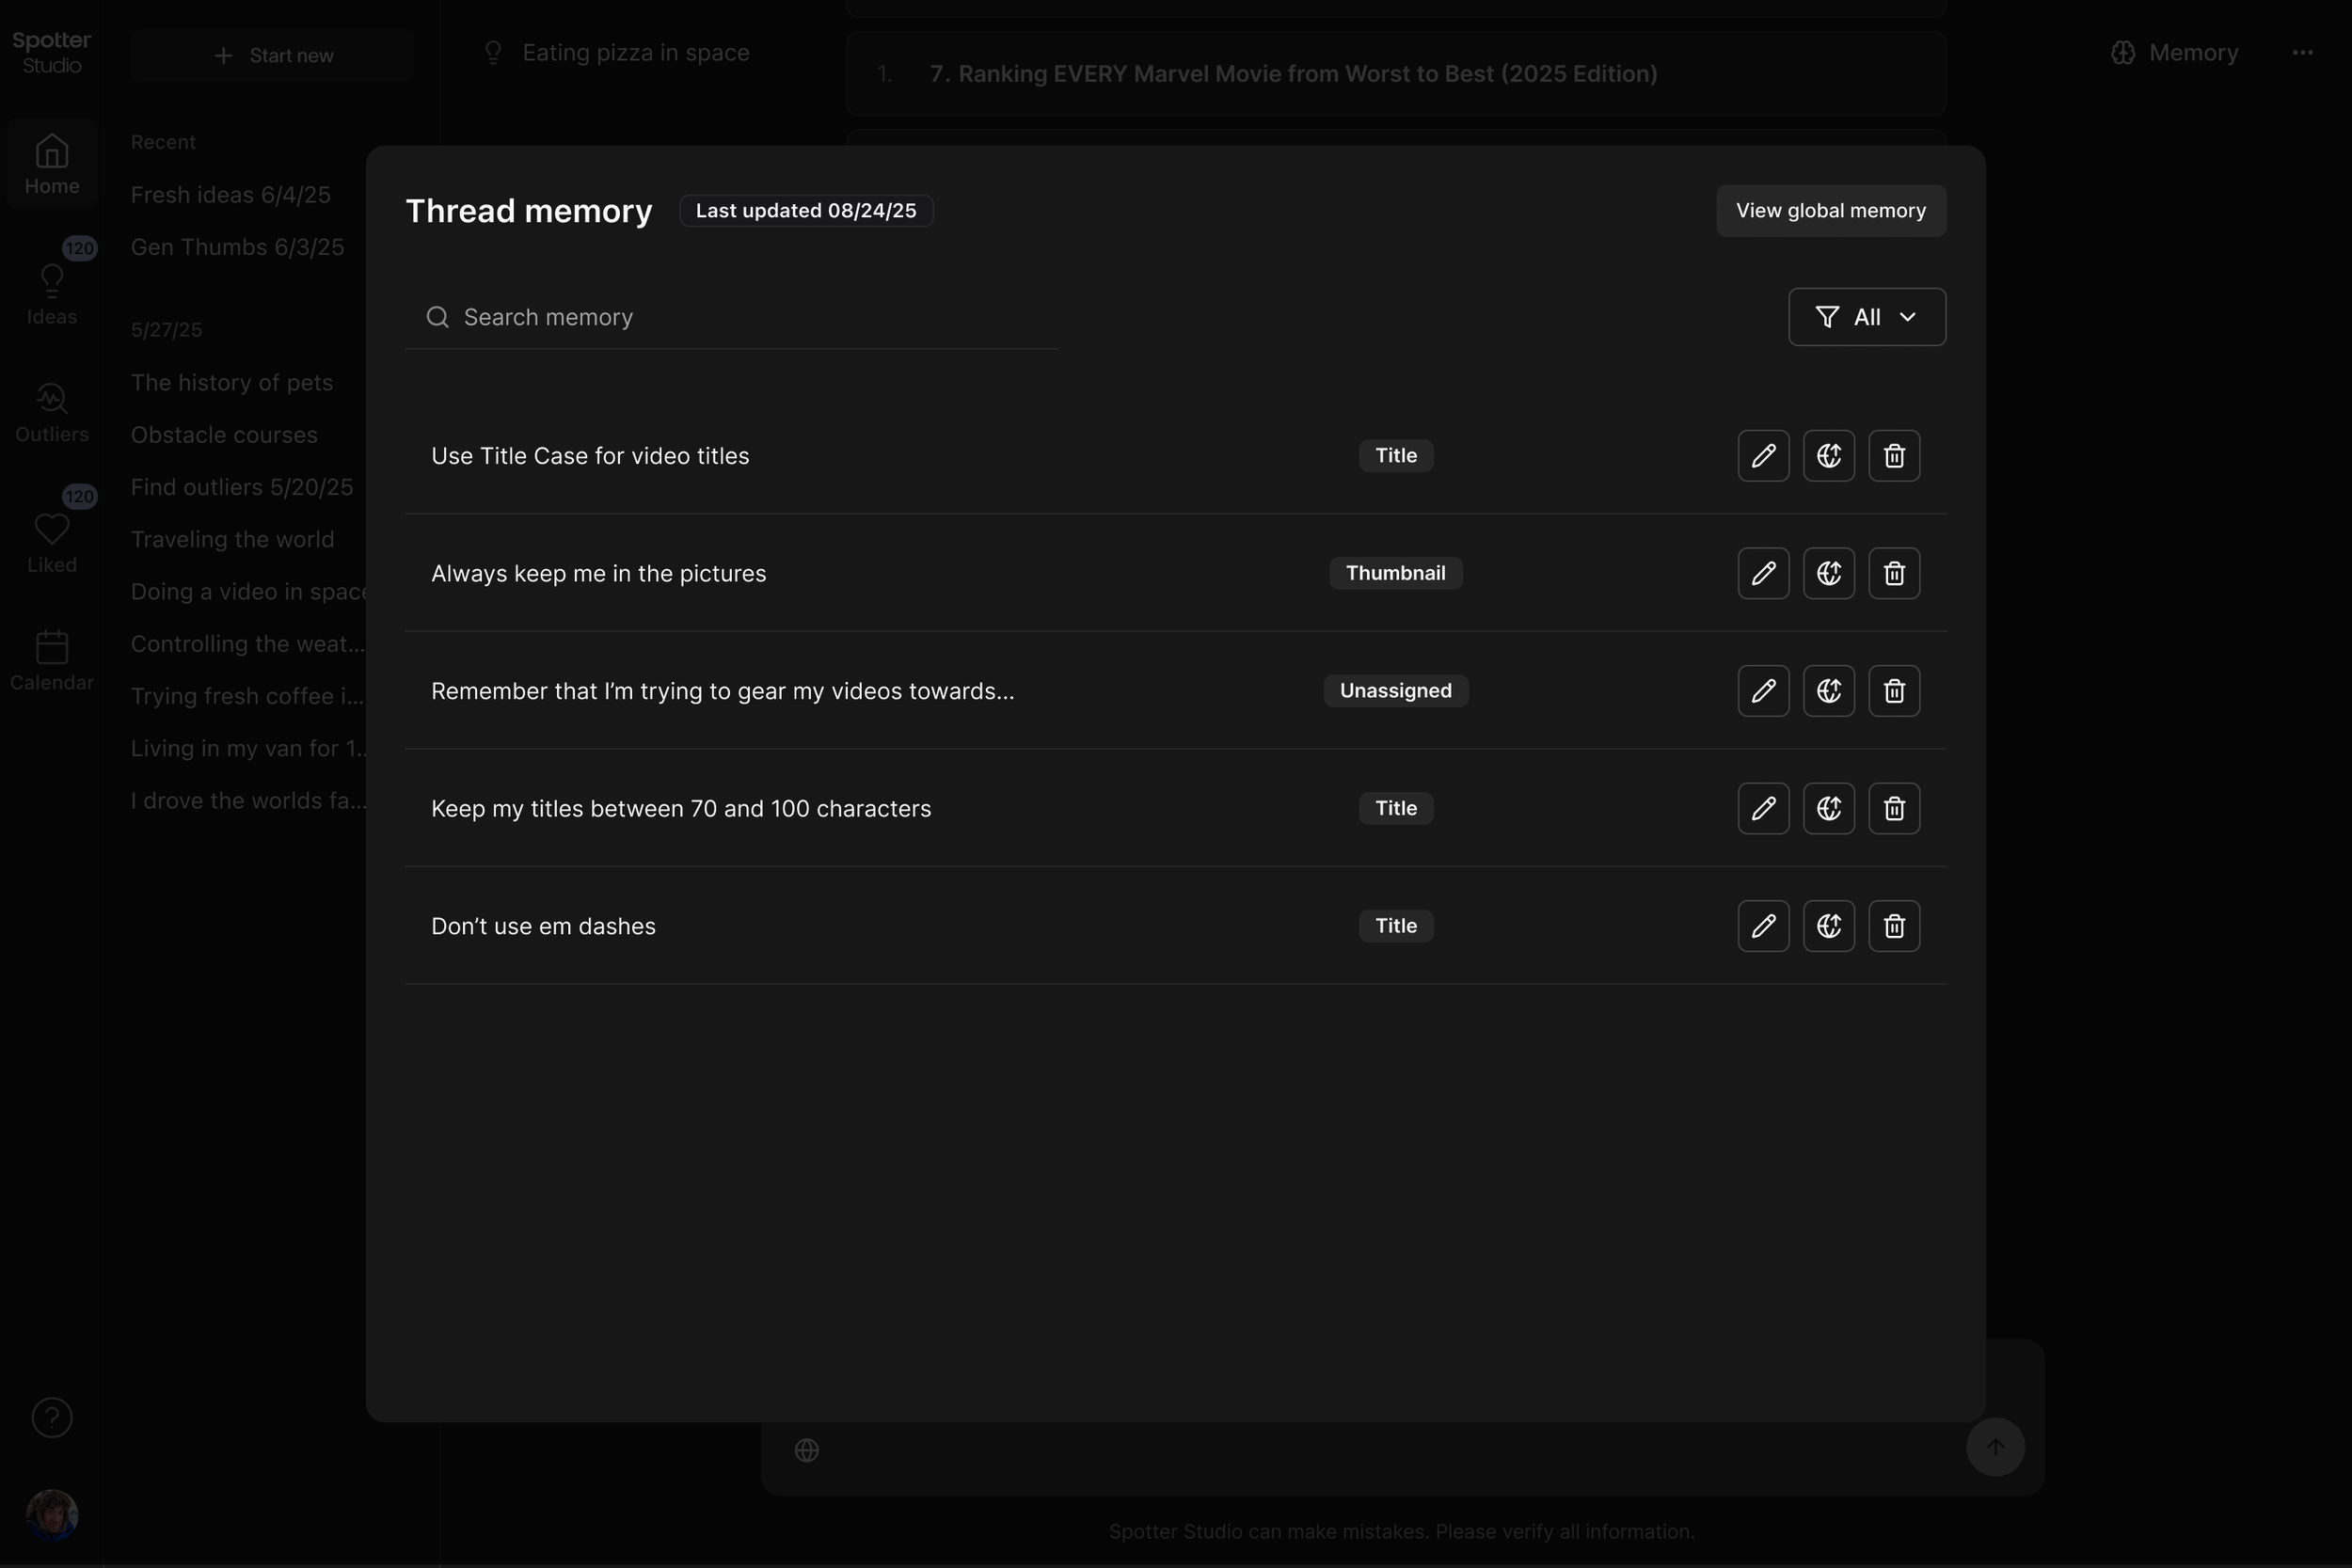Click the Thumbnail tag badge
The image size is (2352, 1568).
pyautogui.click(x=1395, y=573)
